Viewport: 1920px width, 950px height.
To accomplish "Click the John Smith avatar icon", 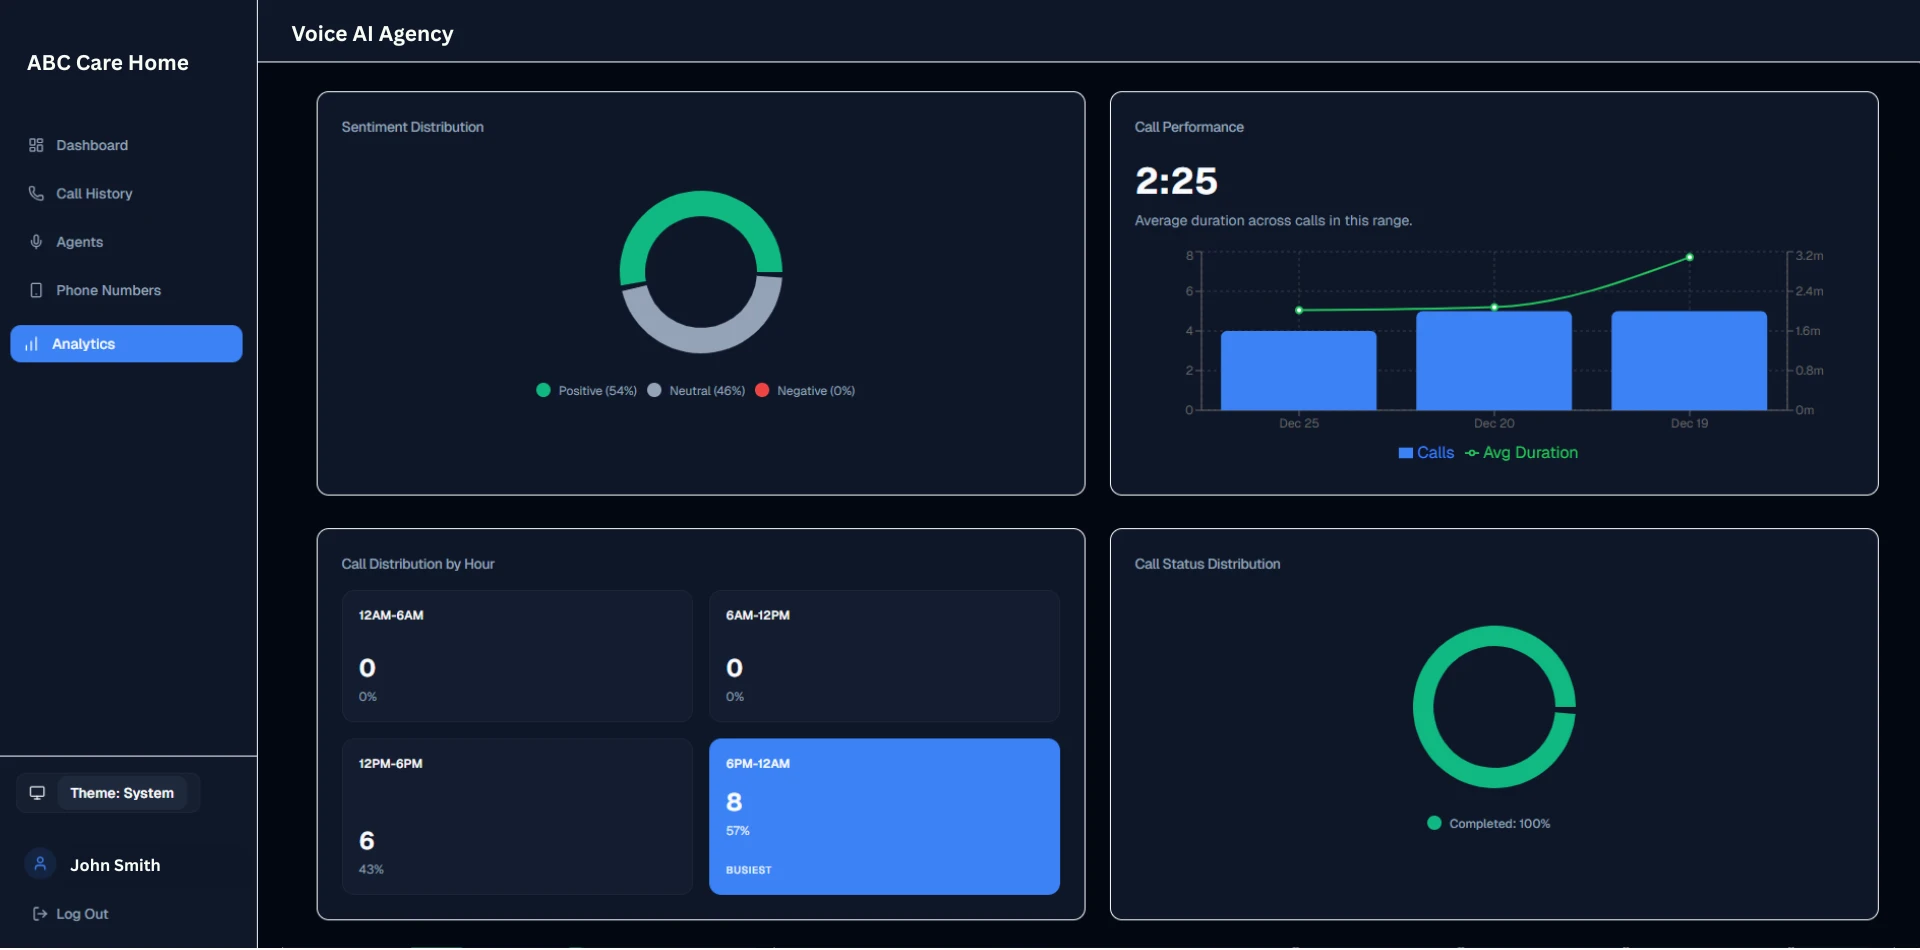I will (x=40, y=864).
